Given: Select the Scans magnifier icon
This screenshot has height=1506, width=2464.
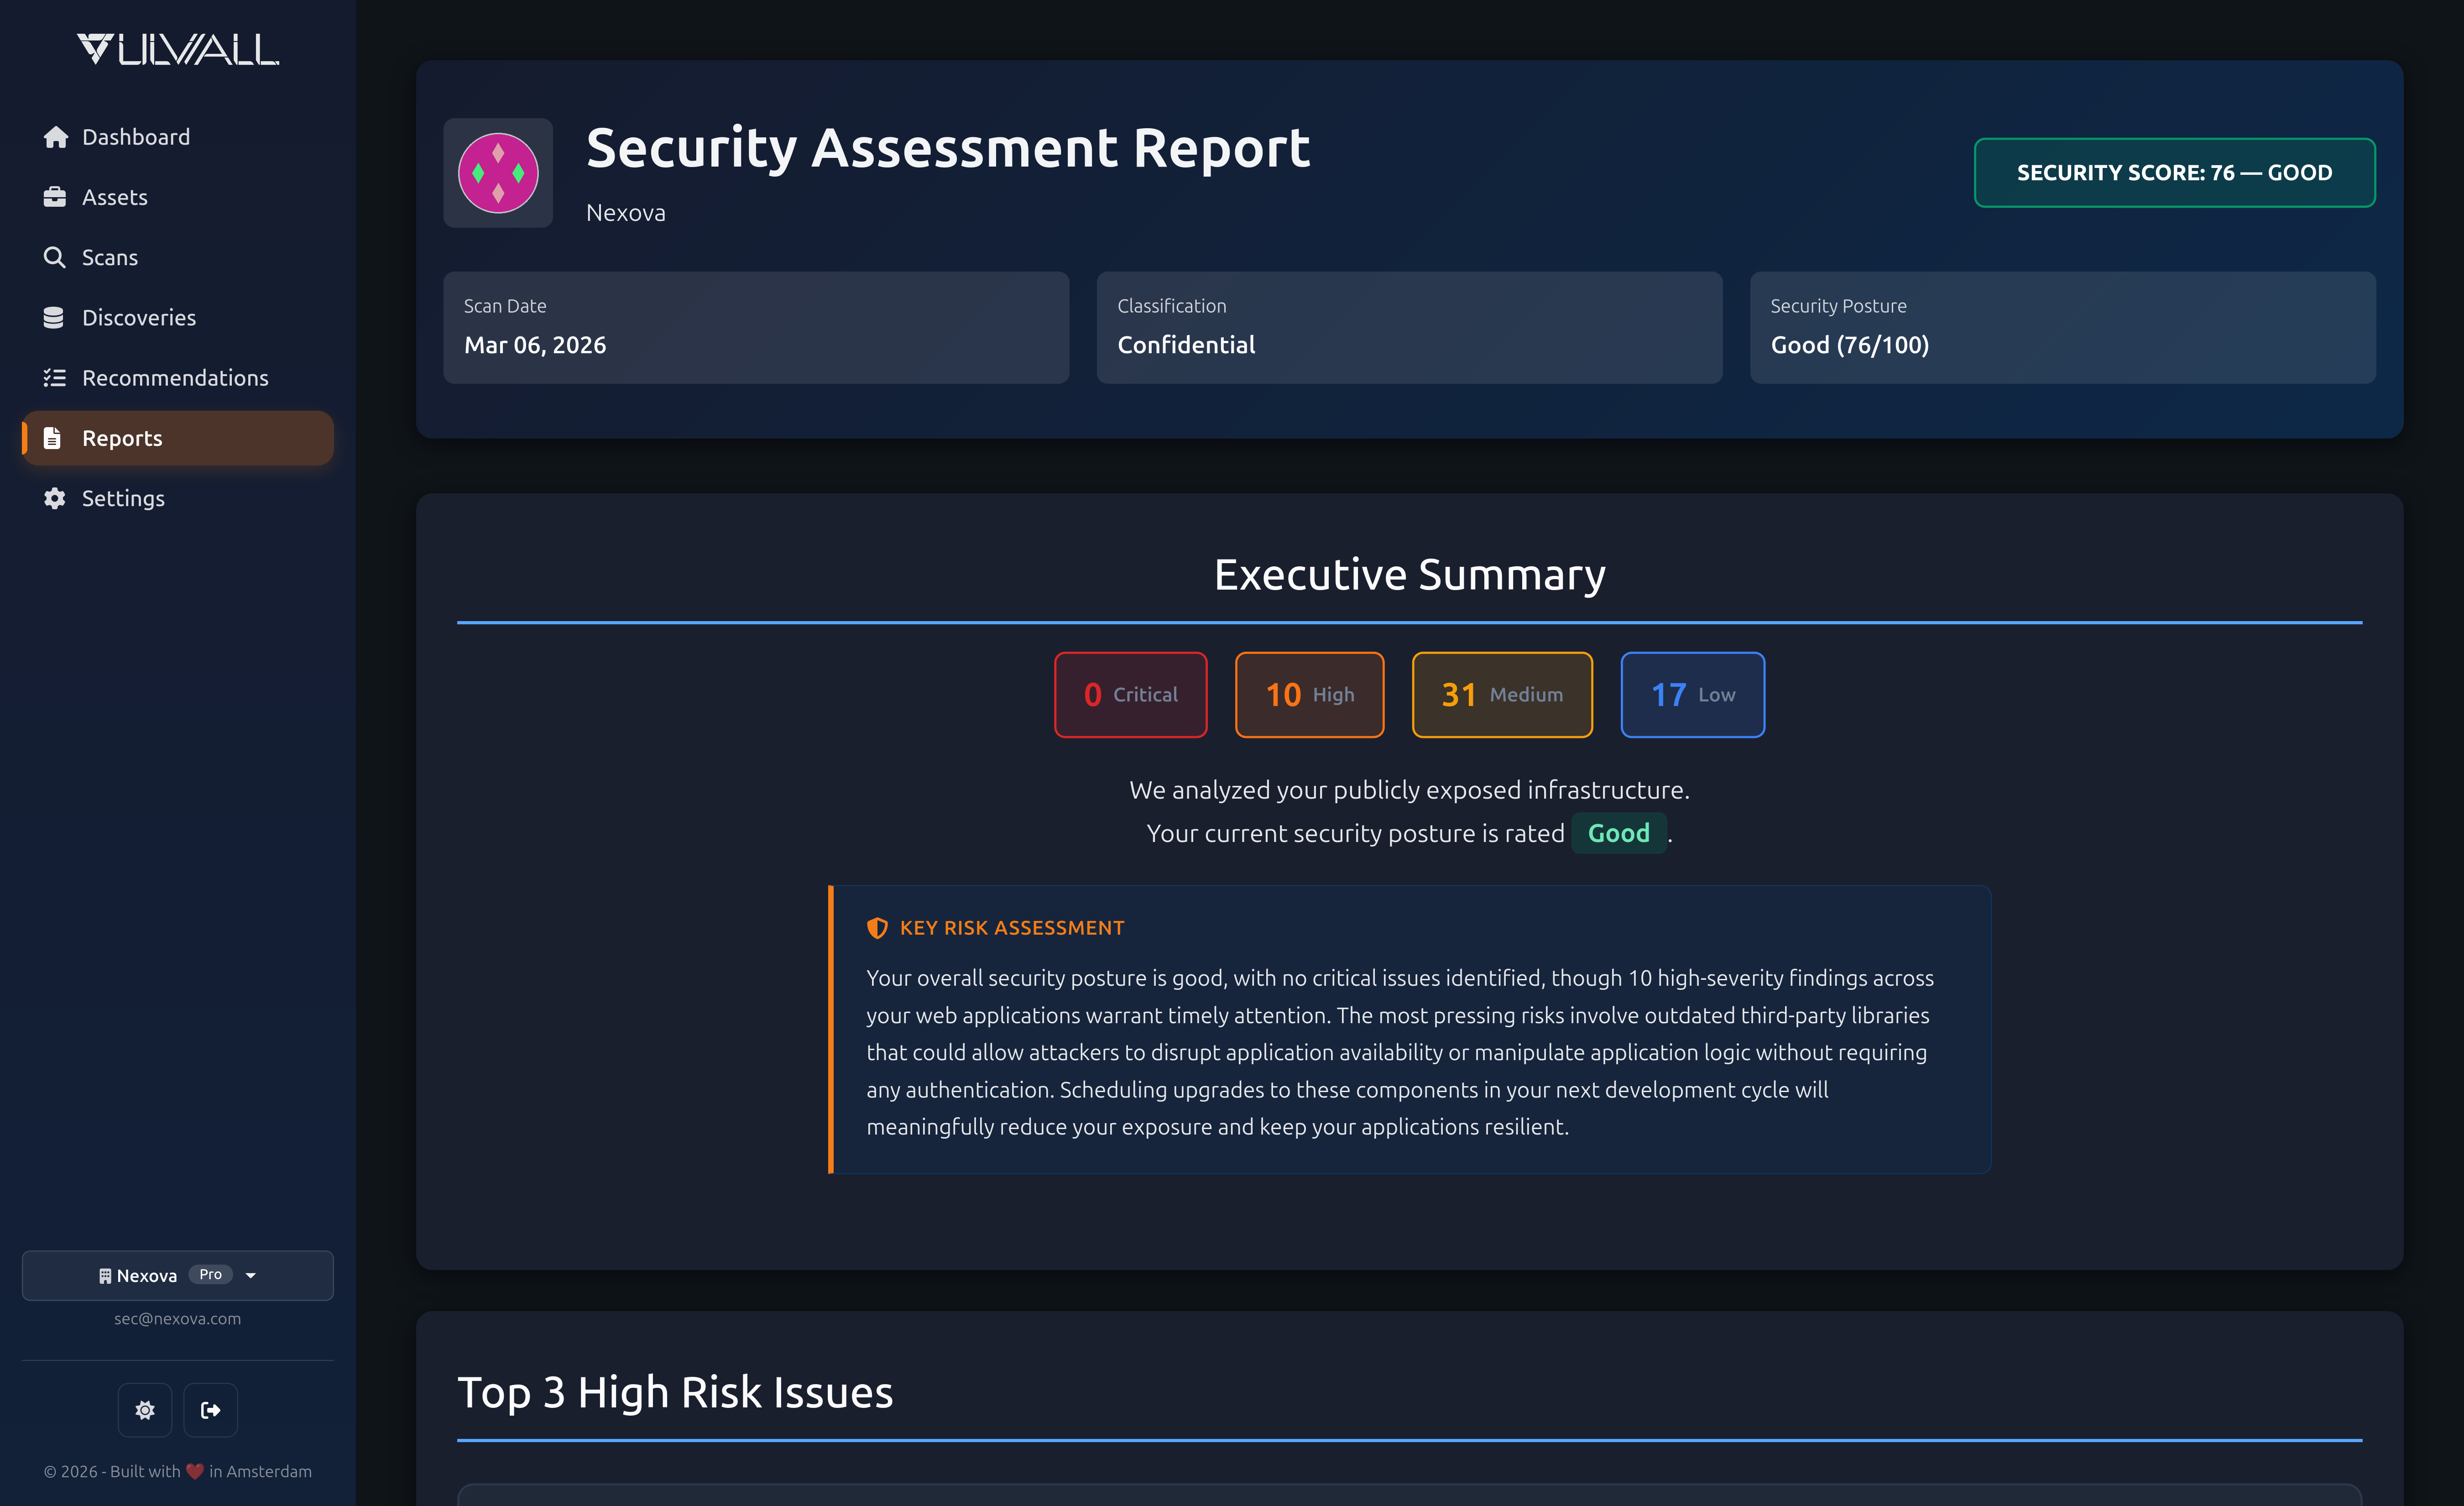Looking at the screenshot, I should (55, 257).
